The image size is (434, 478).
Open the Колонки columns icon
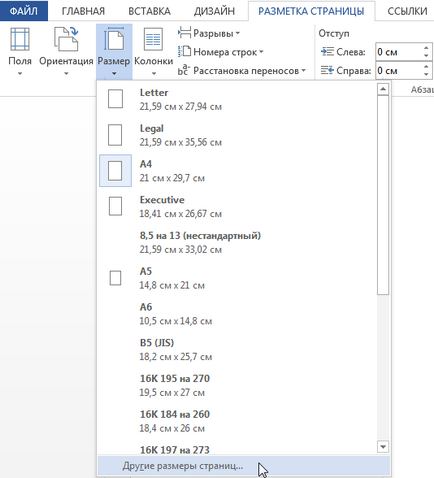pyautogui.click(x=153, y=40)
